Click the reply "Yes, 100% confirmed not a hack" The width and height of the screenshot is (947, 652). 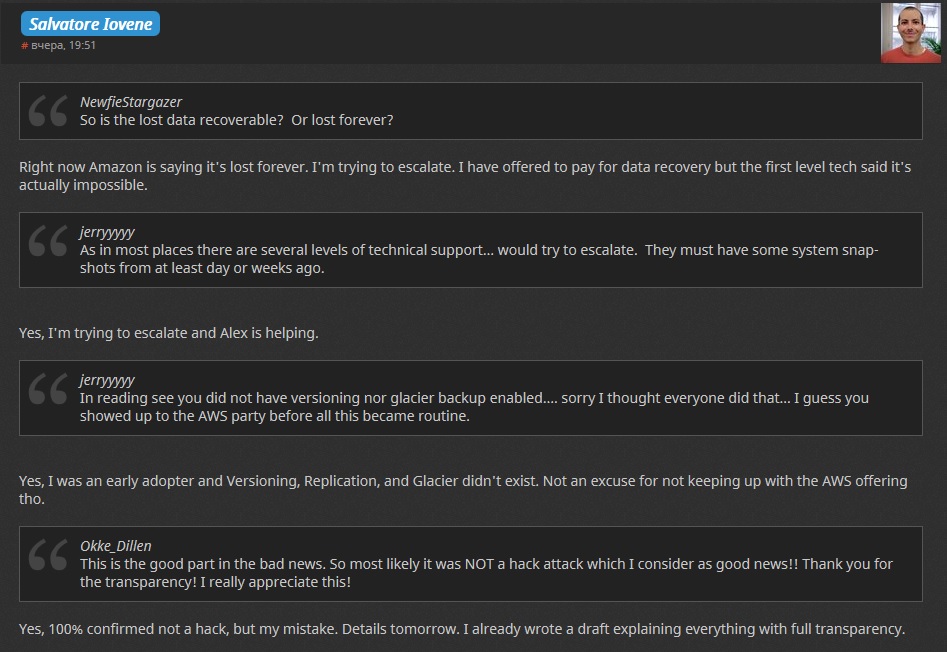[461, 629]
